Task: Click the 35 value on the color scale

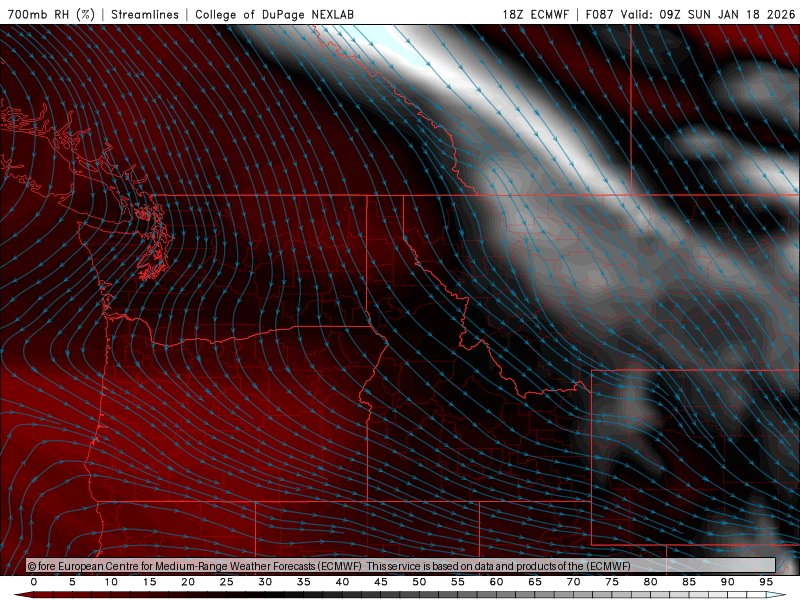Action: pos(304,582)
